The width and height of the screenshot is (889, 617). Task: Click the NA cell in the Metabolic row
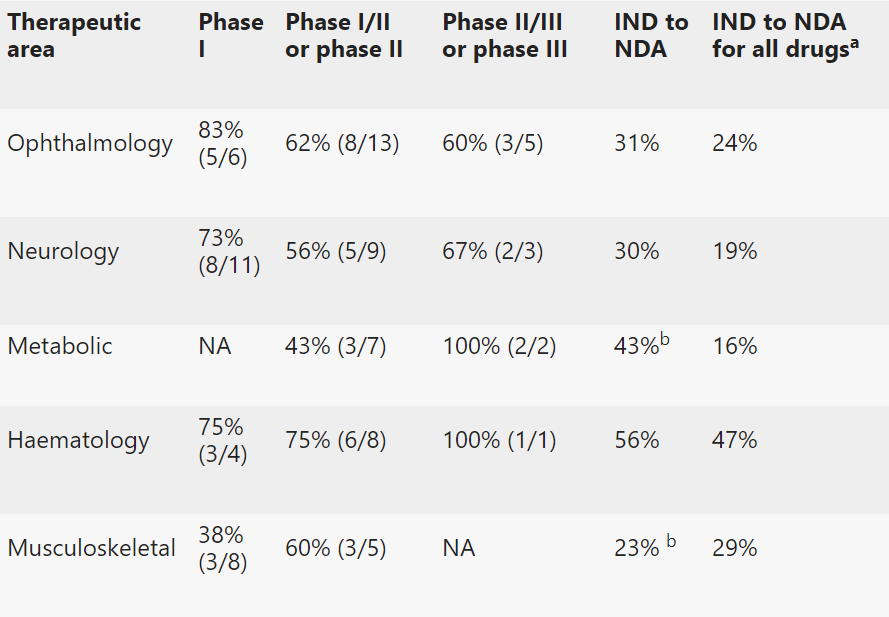[215, 346]
